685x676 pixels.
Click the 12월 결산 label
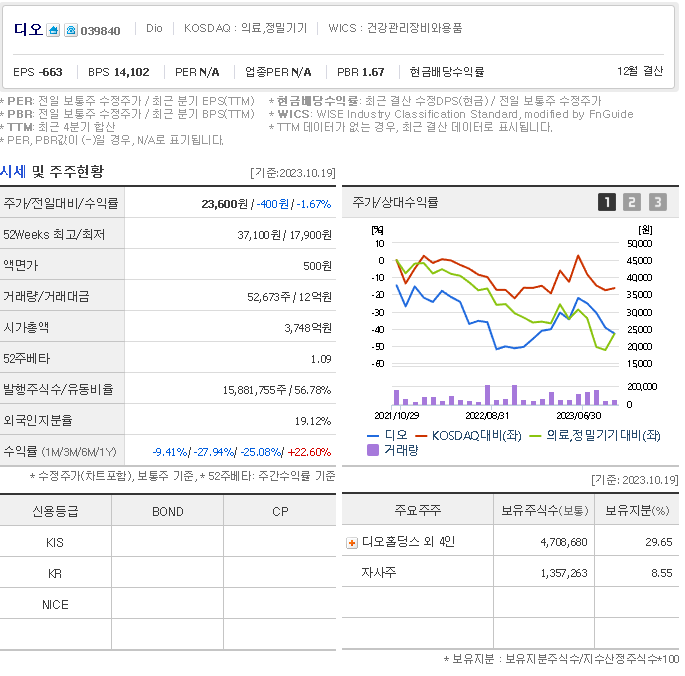tap(640, 71)
